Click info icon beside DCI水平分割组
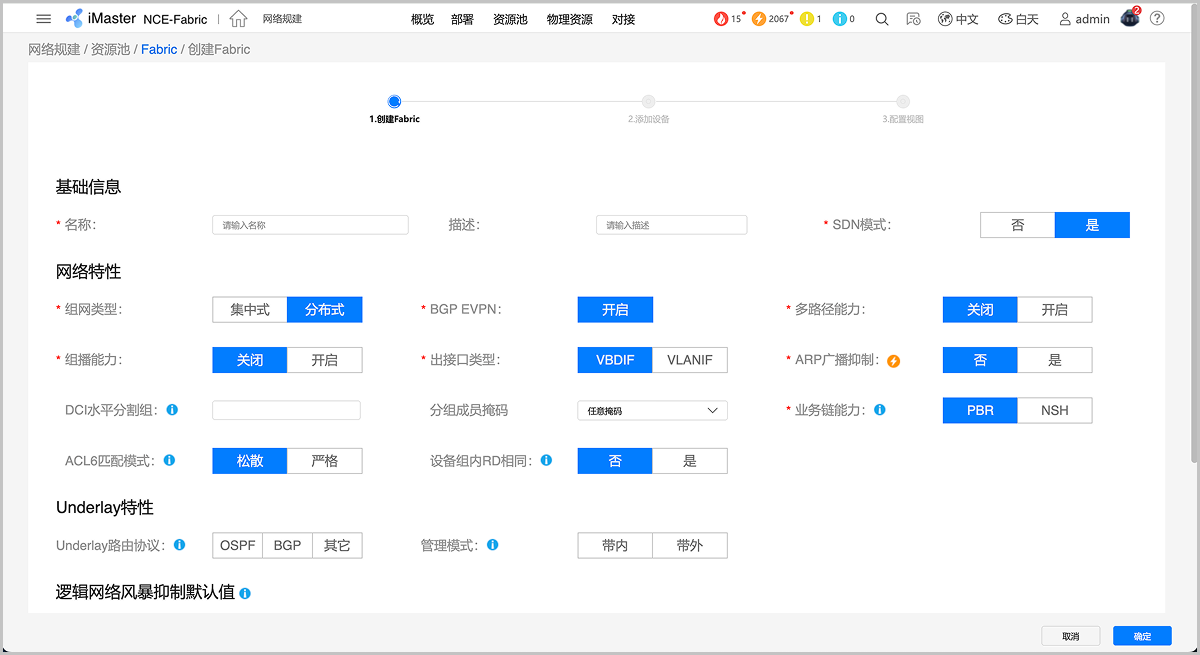This screenshot has width=1200, height=655. click(173, 410)
